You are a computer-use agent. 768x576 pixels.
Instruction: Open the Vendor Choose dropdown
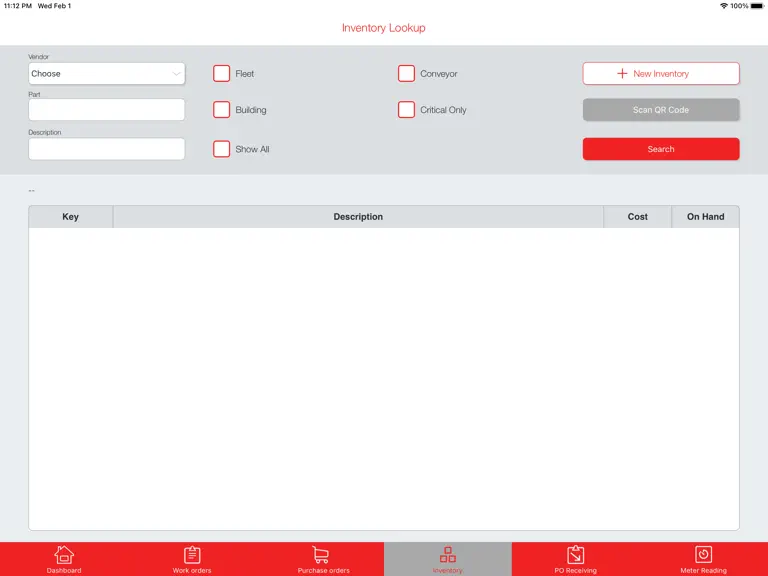pyautogui.click(x=107, y=73)
